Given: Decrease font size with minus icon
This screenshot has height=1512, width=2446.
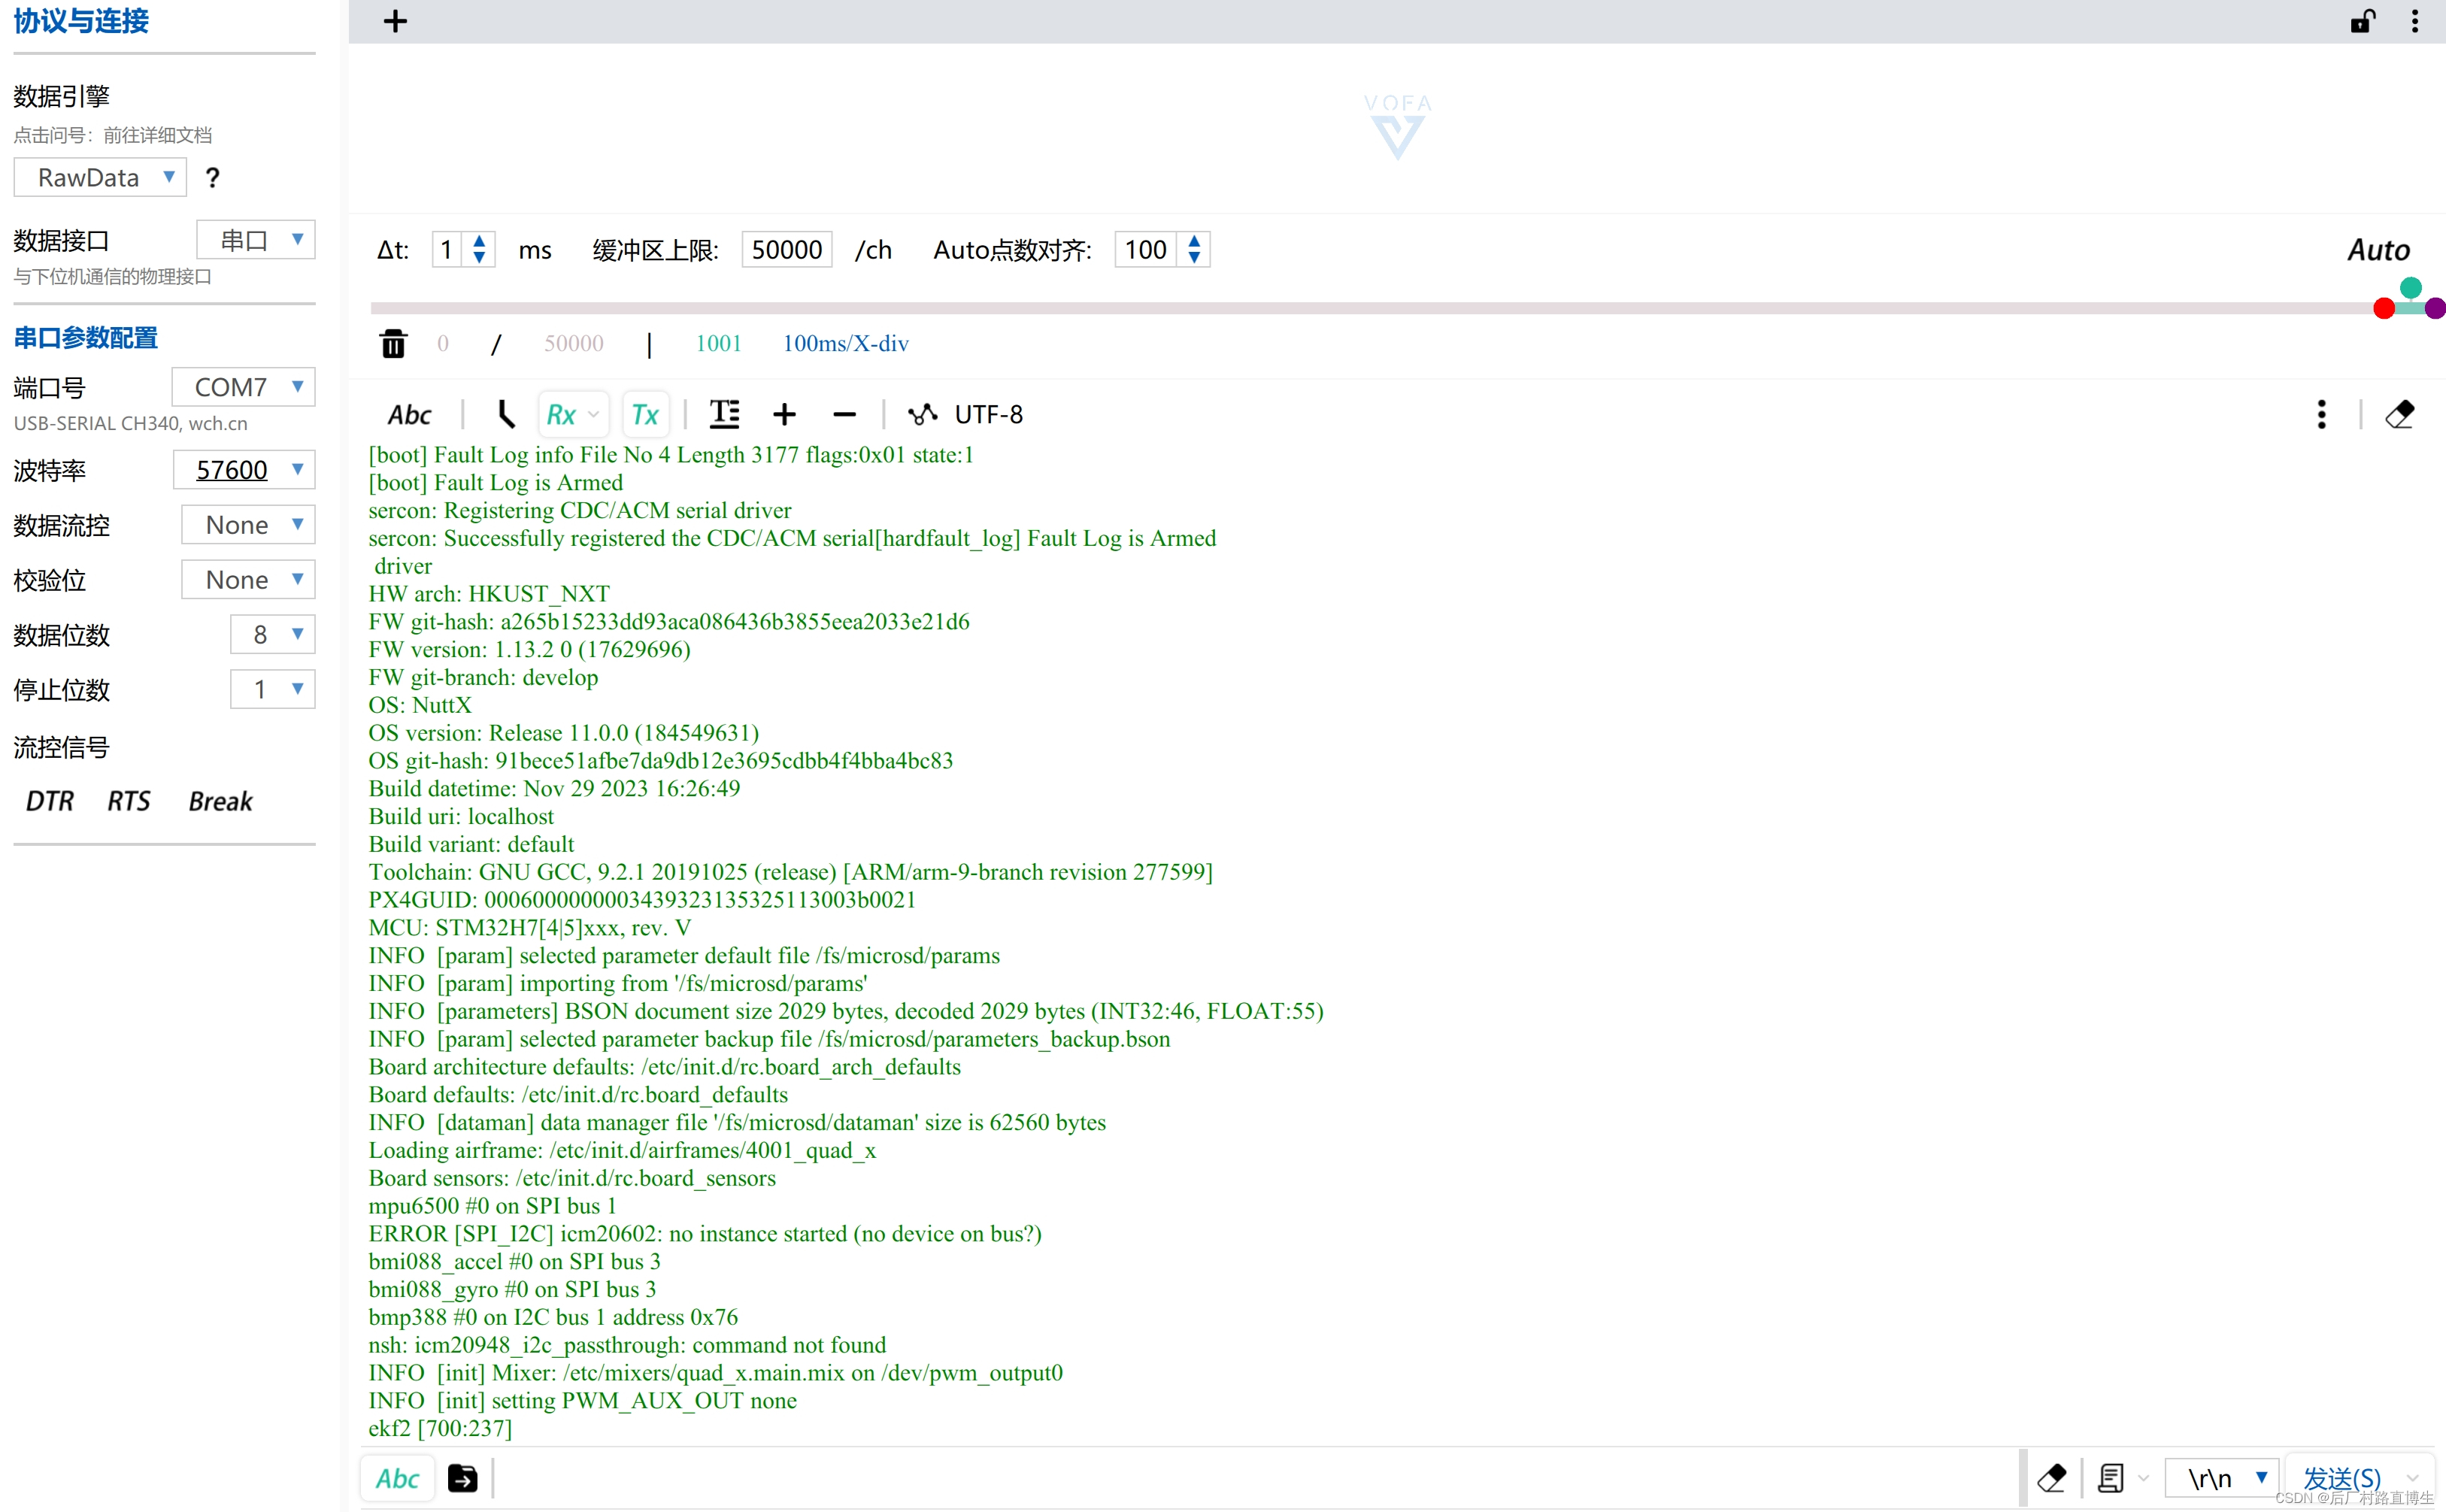Looking at the screenshot, I should (x=844, y=414).
